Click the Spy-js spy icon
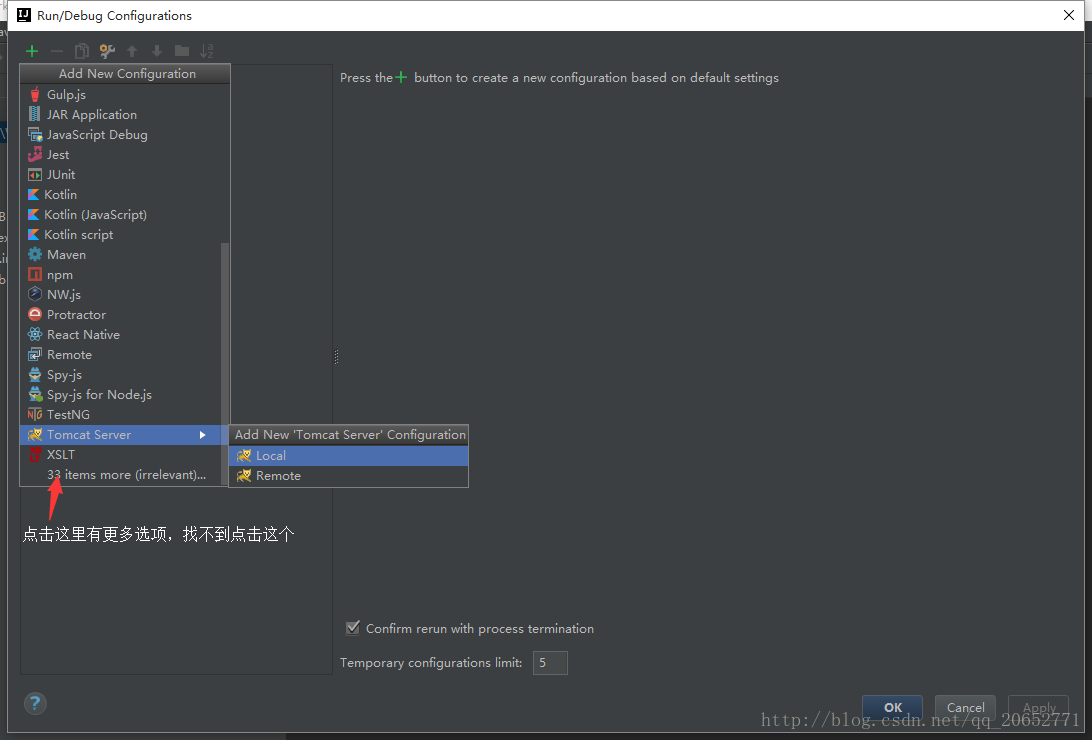The height and width of the screenshot is (740, 1092). click(35, 375)
